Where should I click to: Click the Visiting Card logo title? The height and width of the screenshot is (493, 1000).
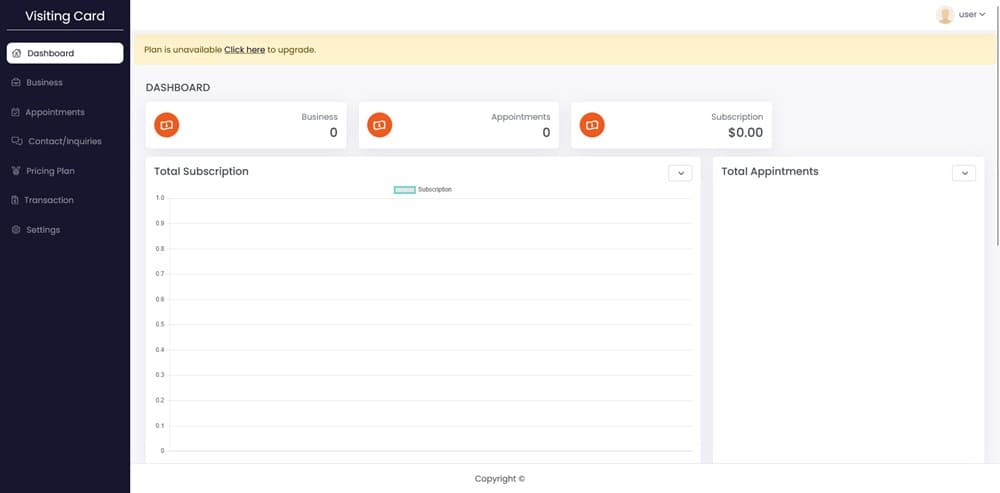[x=65, y=16]
